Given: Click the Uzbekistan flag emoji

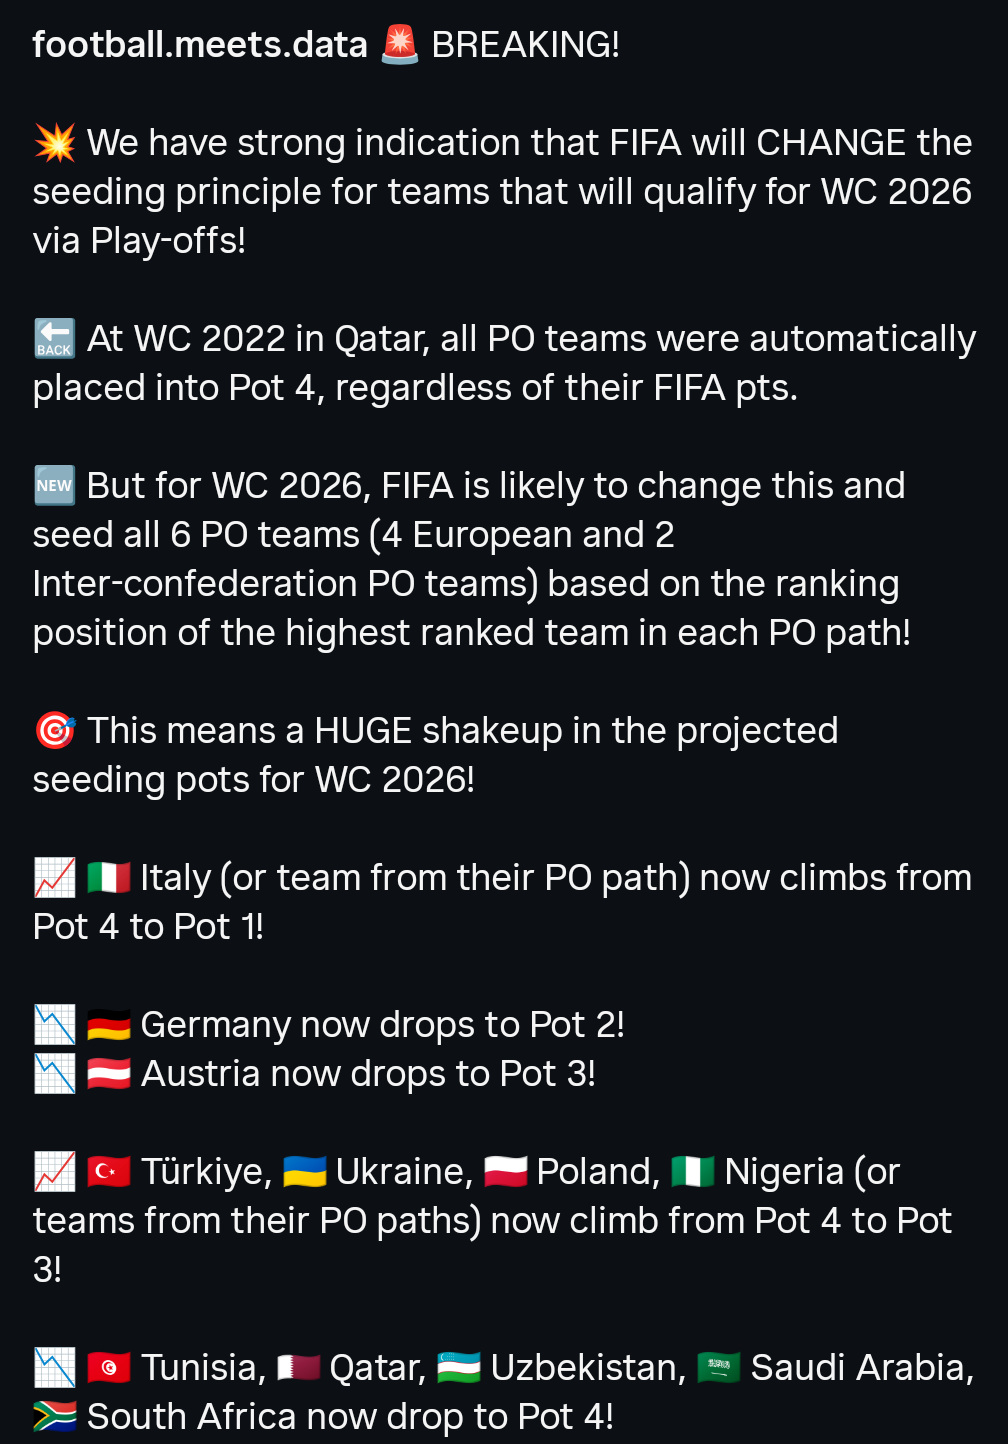Looking at the screenshot, I should 459,1368.
